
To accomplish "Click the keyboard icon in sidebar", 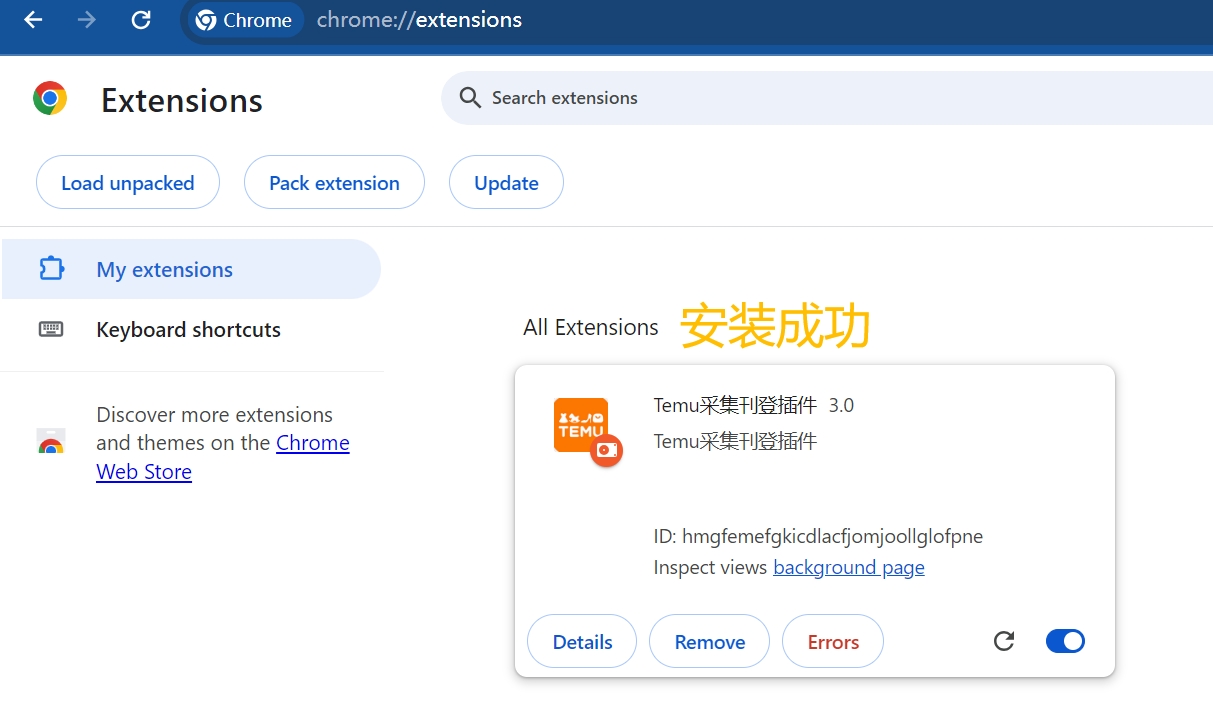I will 51,329.
